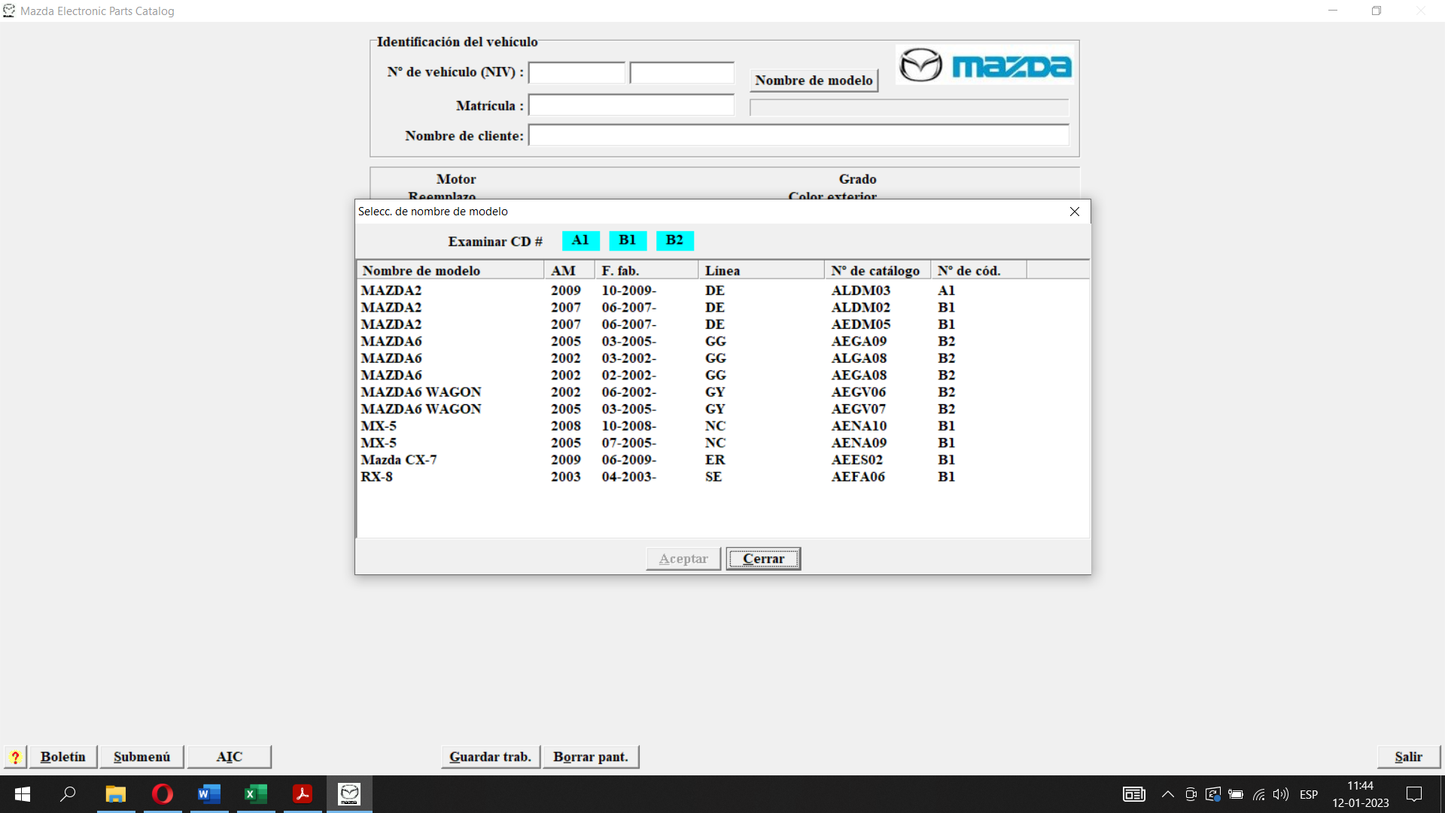Open the Submenú button
This screenshot has height=813, width=1445.
click(142, 757)
